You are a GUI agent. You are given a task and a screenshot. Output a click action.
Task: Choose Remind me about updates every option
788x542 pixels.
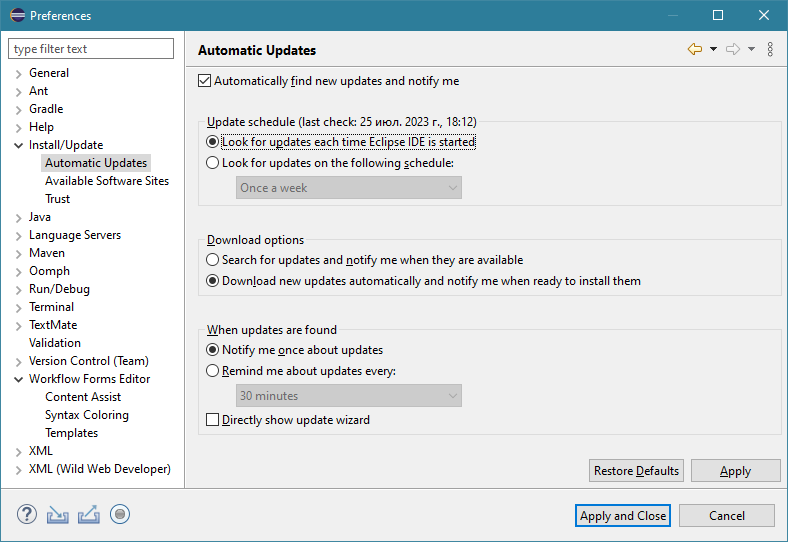point(212,371)
